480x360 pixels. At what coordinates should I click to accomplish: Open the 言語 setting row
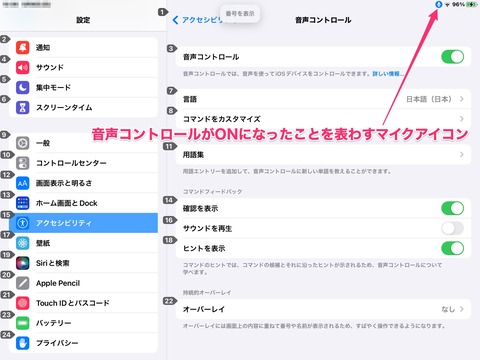(x=323, y=99)
